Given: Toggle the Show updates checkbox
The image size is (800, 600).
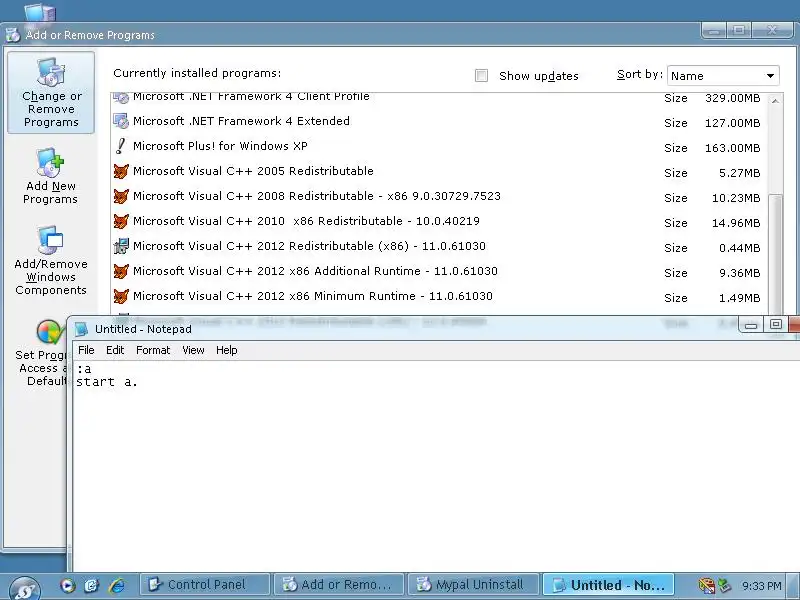Looking at the screenshot, I should click(481, 76).
